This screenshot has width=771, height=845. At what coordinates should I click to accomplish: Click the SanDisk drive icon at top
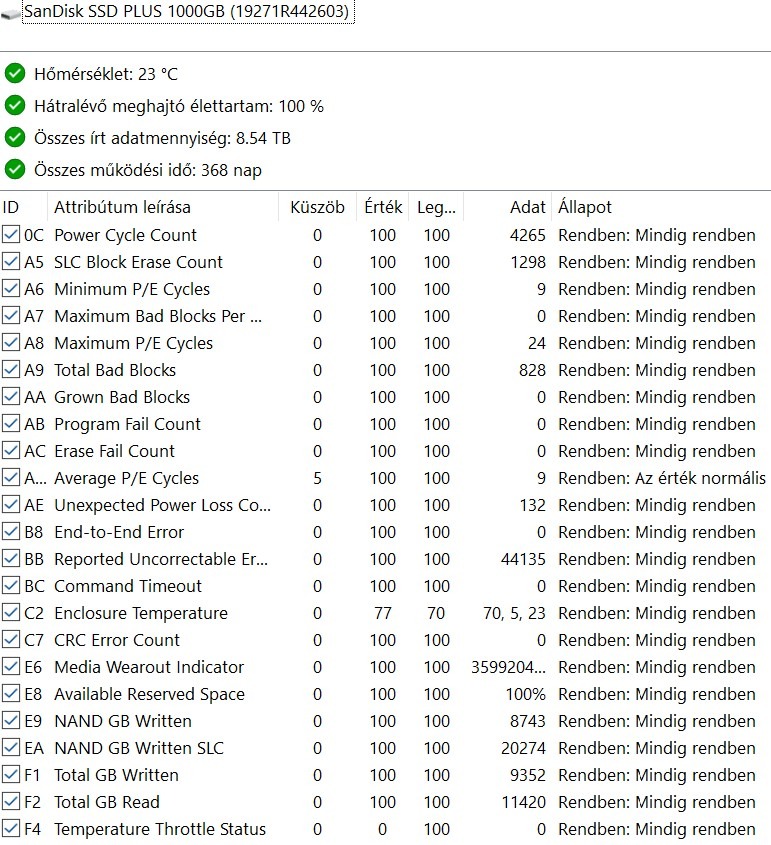click(10, 13)
